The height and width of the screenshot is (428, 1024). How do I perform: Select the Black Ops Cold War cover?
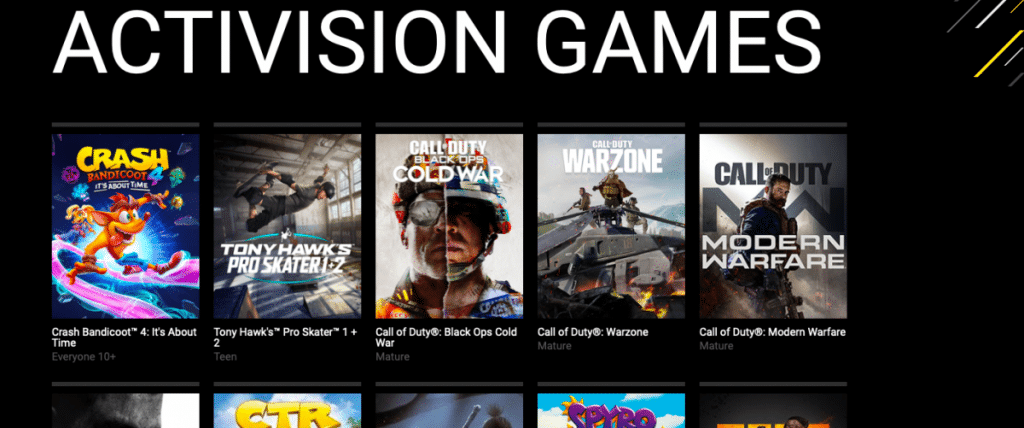(449, 226)
